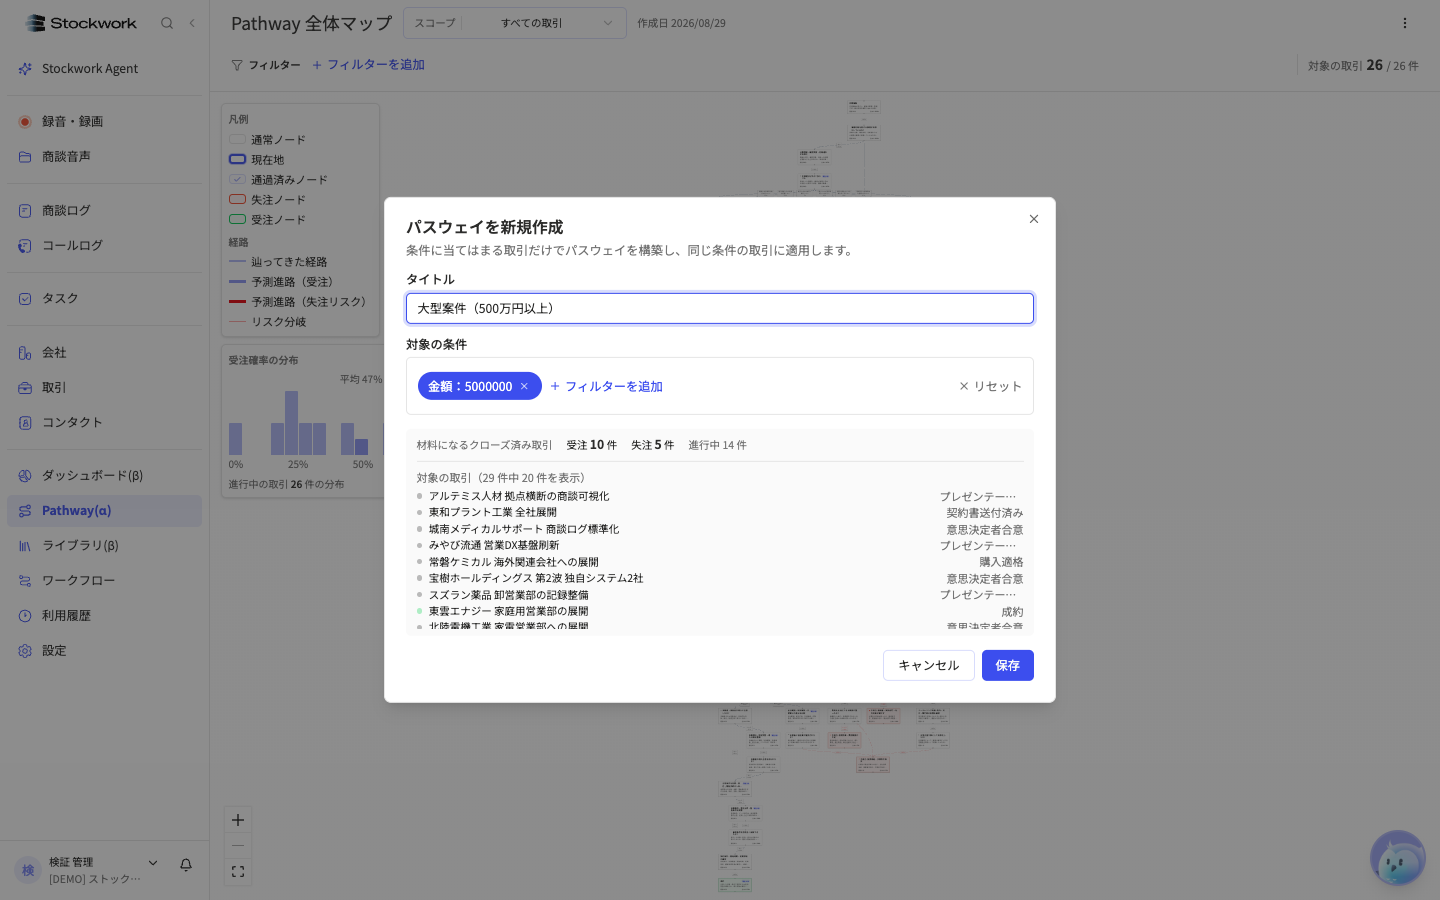Fit map to screen icon
Image resolution: width=1440 pixels, height=900 pixels.
coord(238,872)
